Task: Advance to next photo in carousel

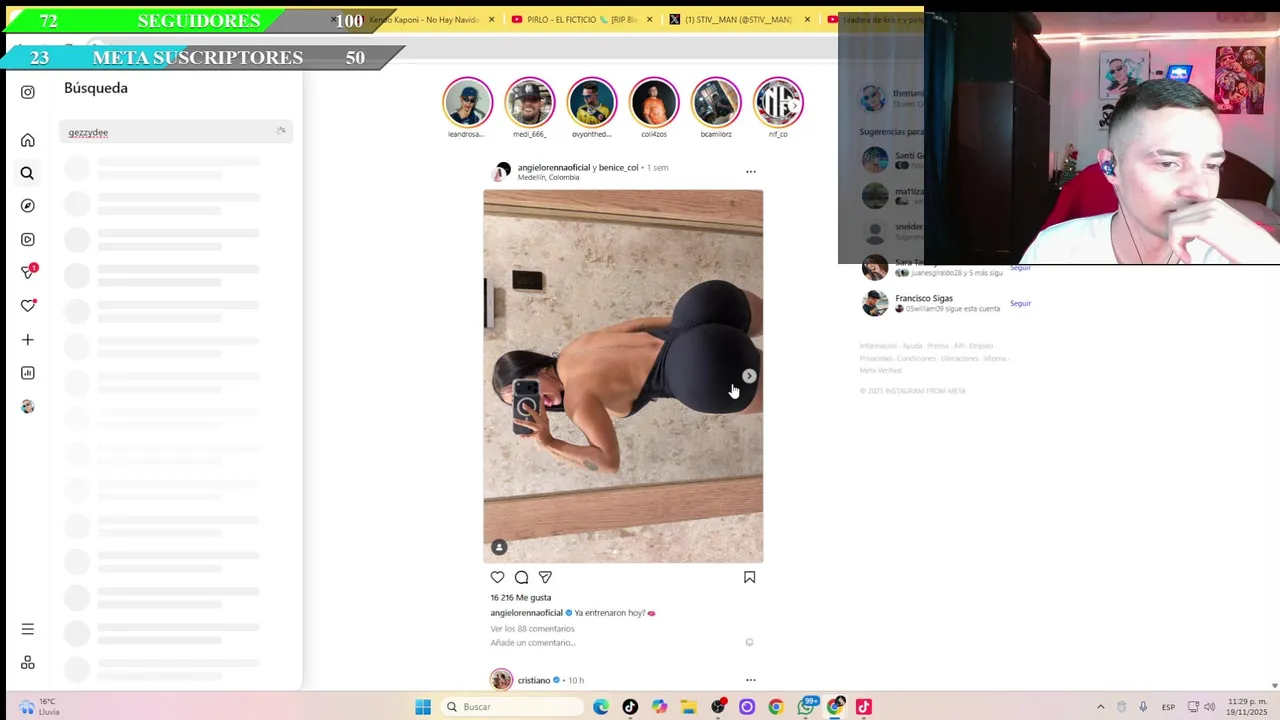Action: pos(749,376)
